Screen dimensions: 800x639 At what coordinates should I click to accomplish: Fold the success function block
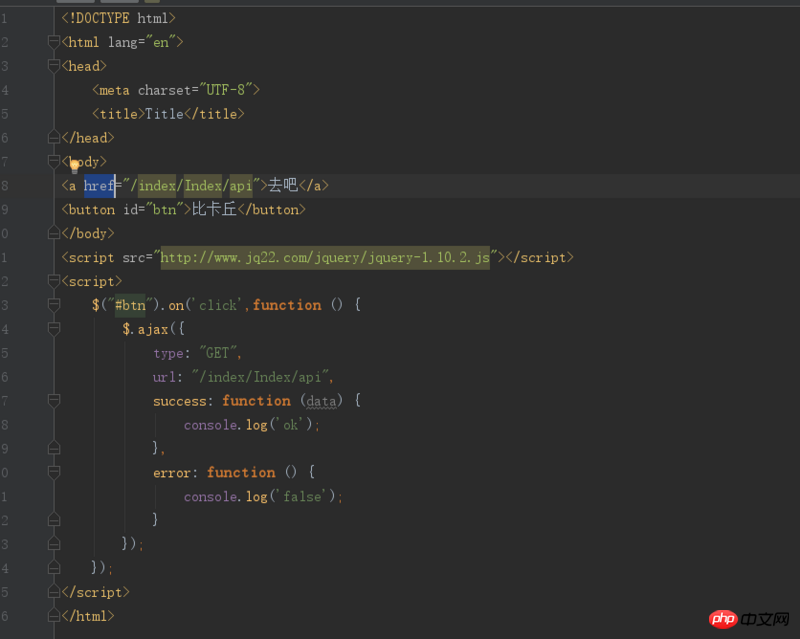pyautogui.click(x=54, y=401)
